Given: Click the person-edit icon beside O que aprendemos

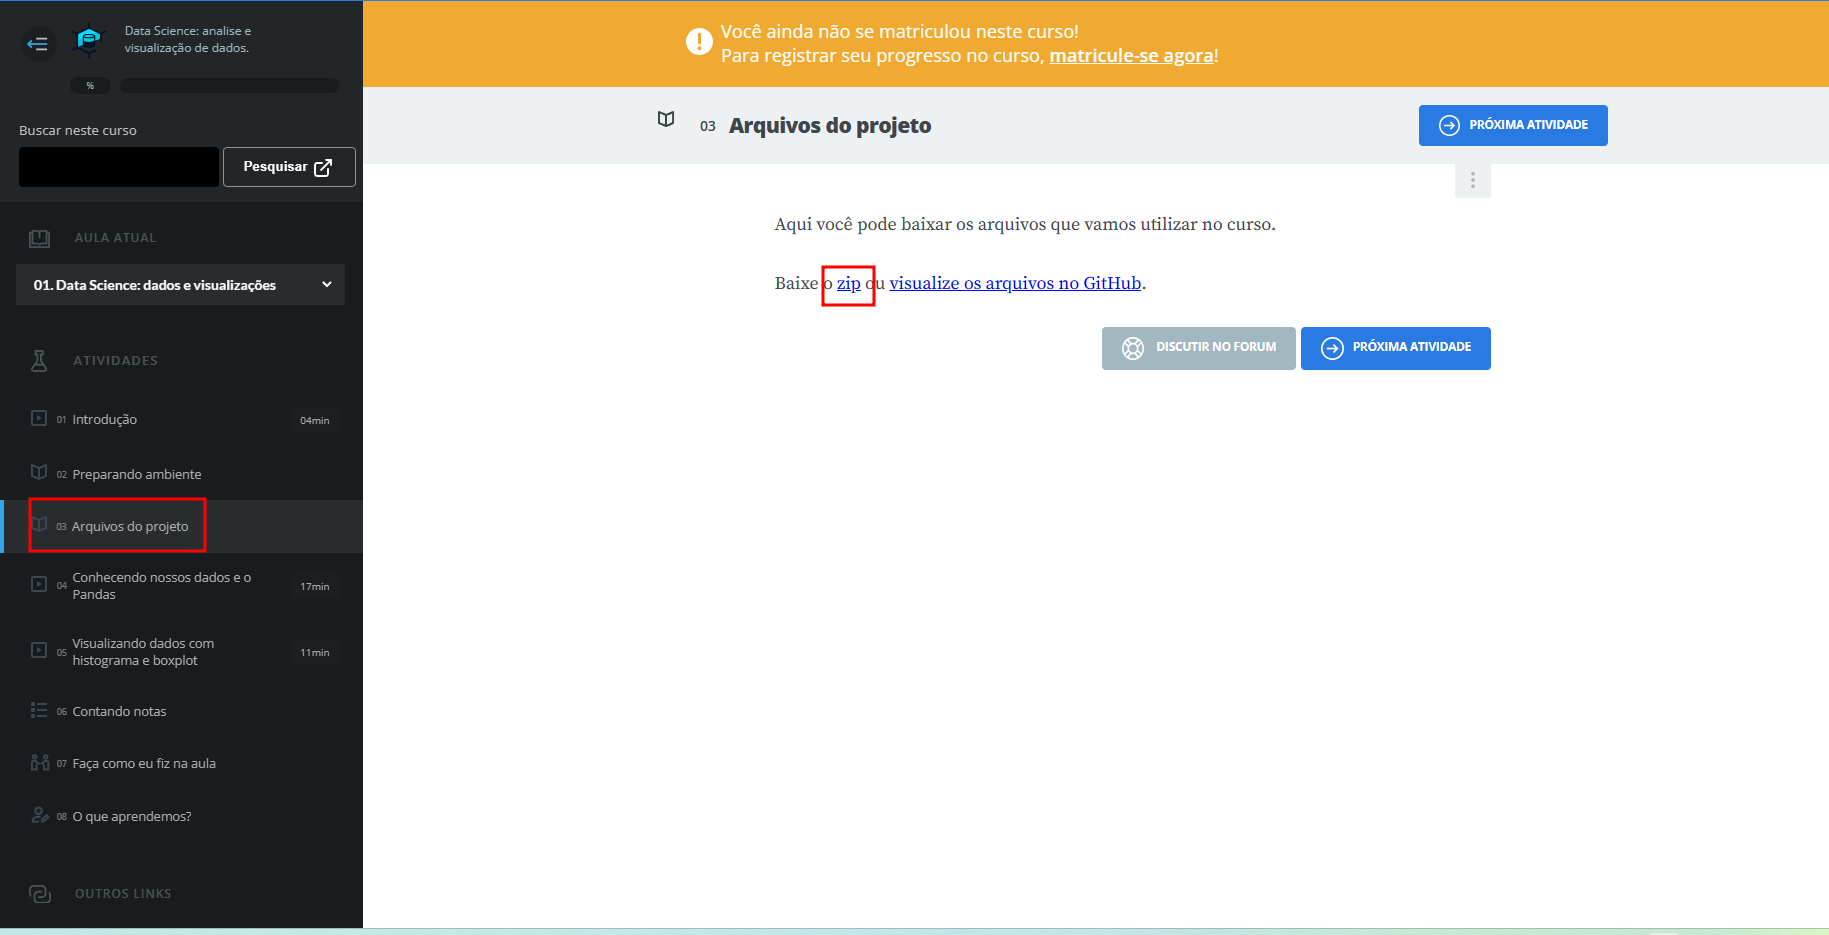Looking at the screenshot, I should (x=40, y=815).
